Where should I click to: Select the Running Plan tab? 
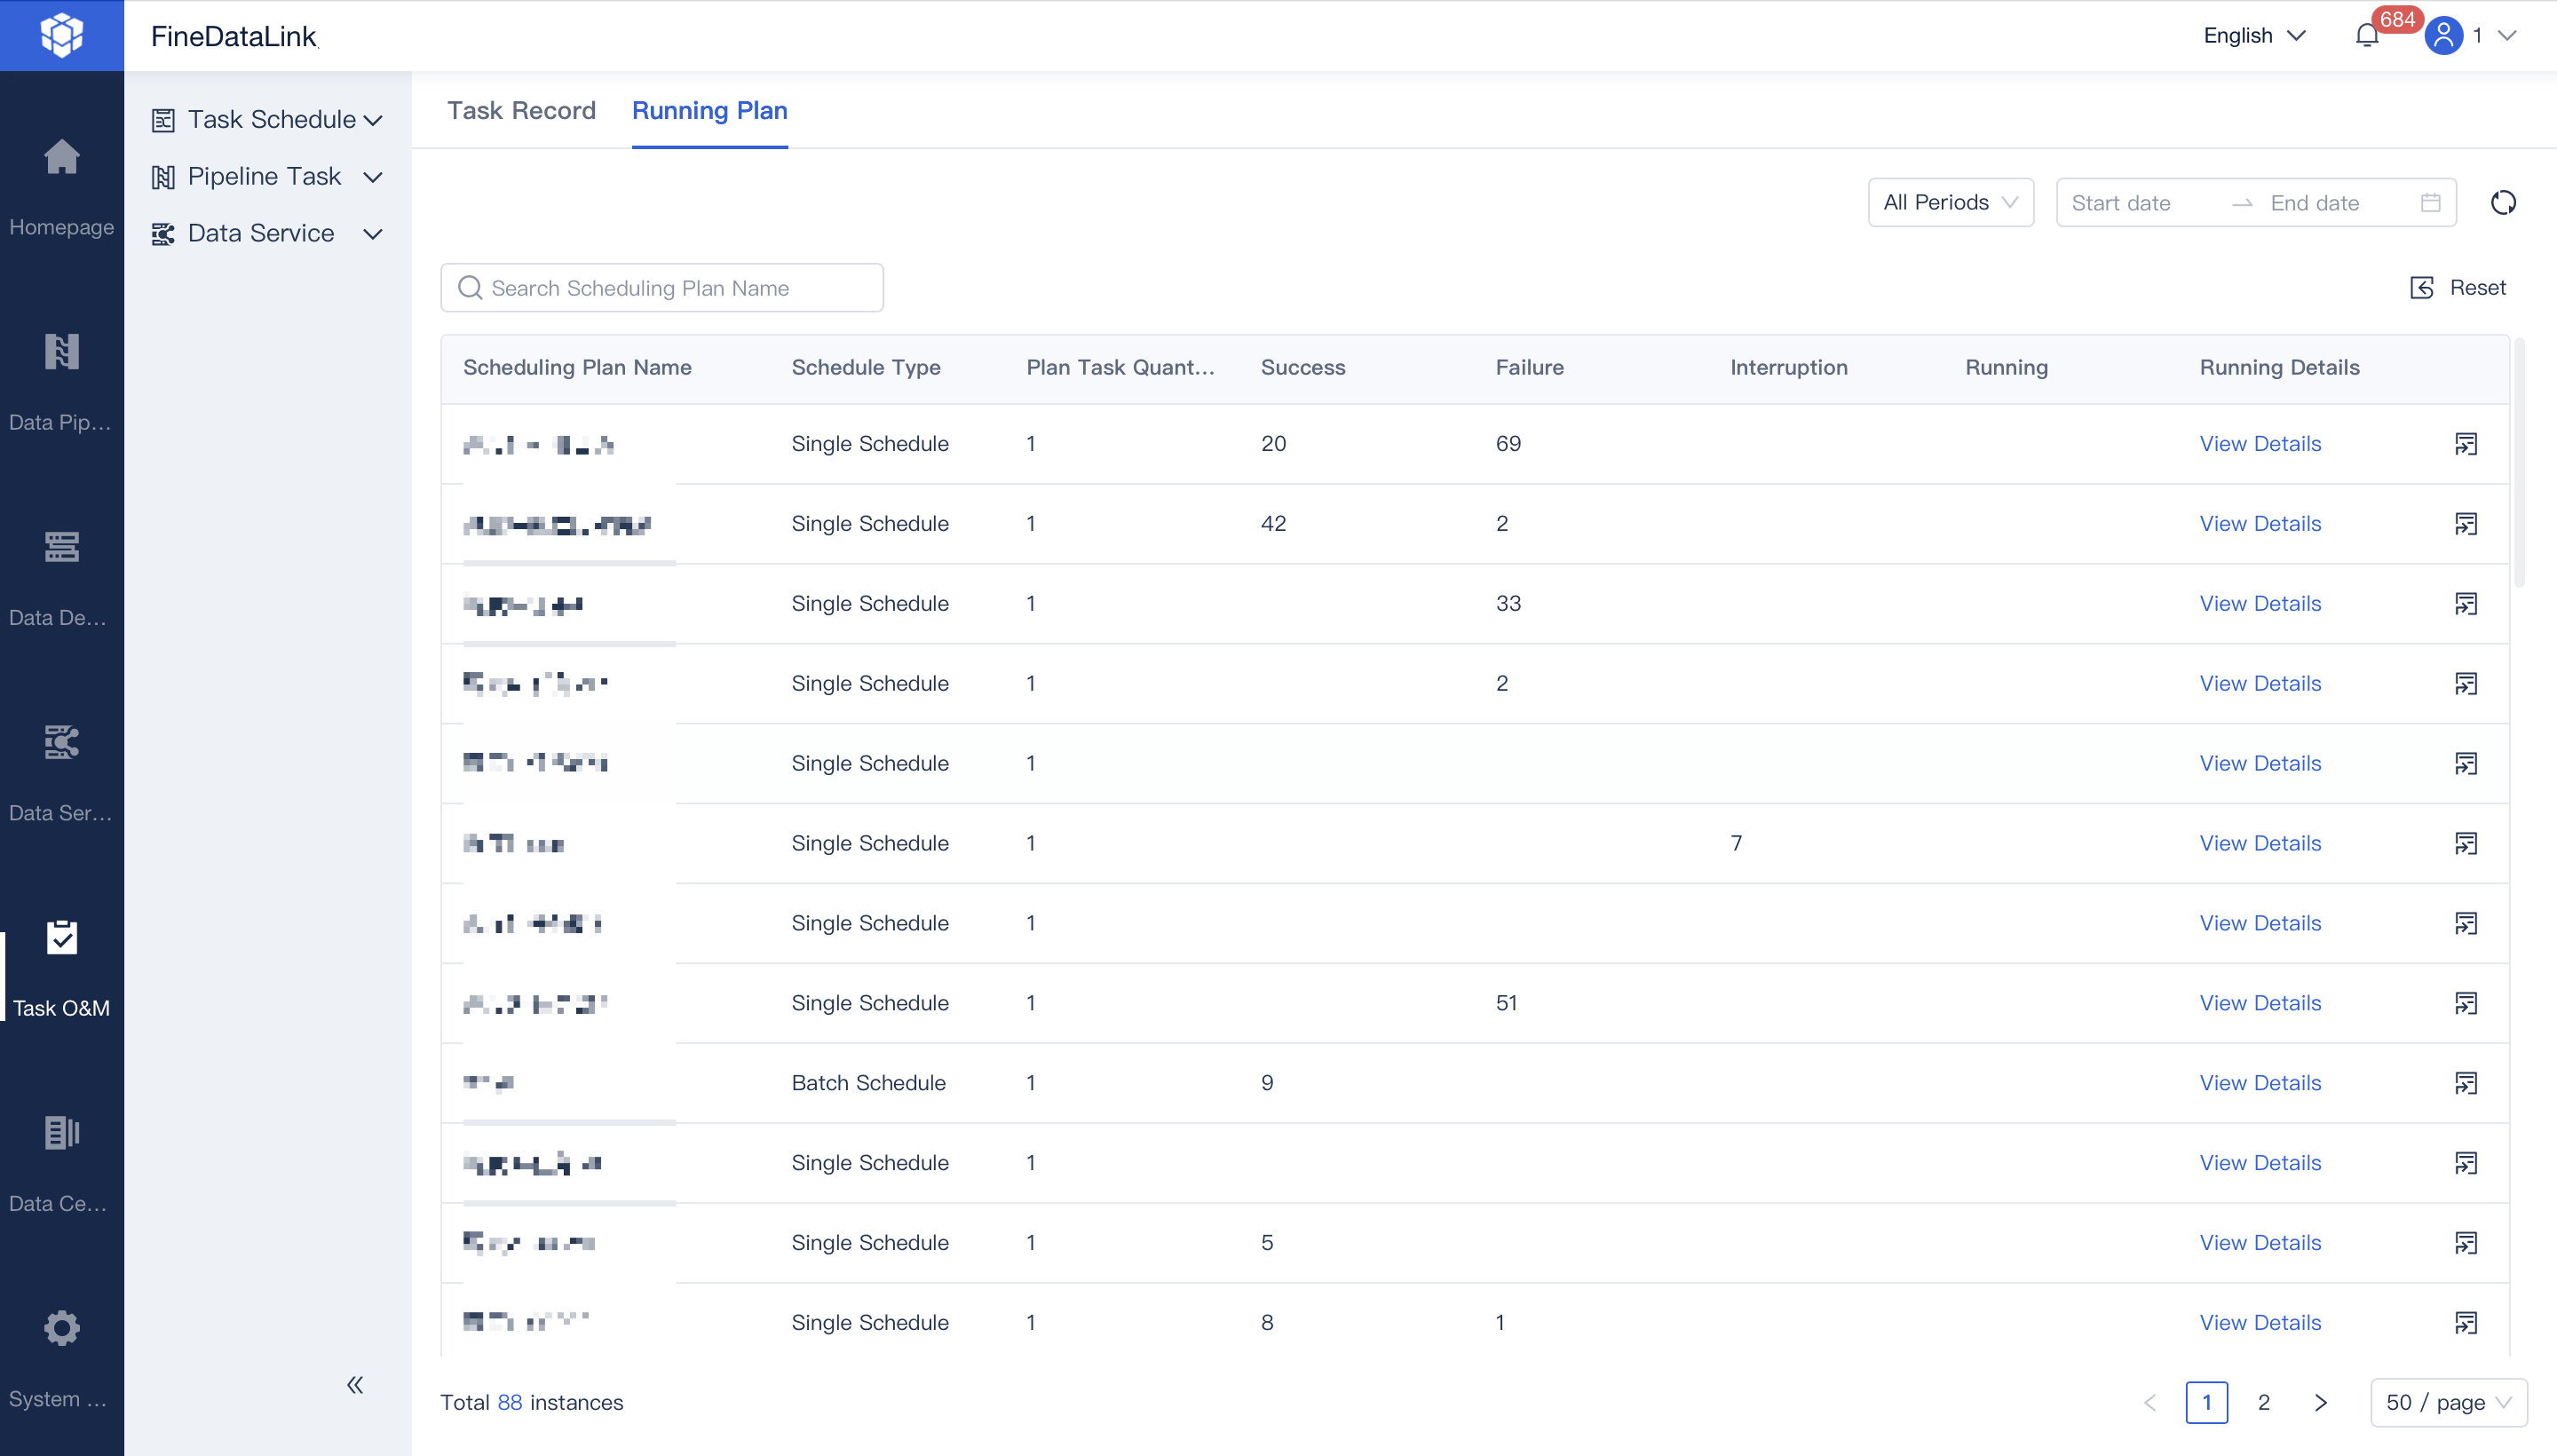coord(709,111)
